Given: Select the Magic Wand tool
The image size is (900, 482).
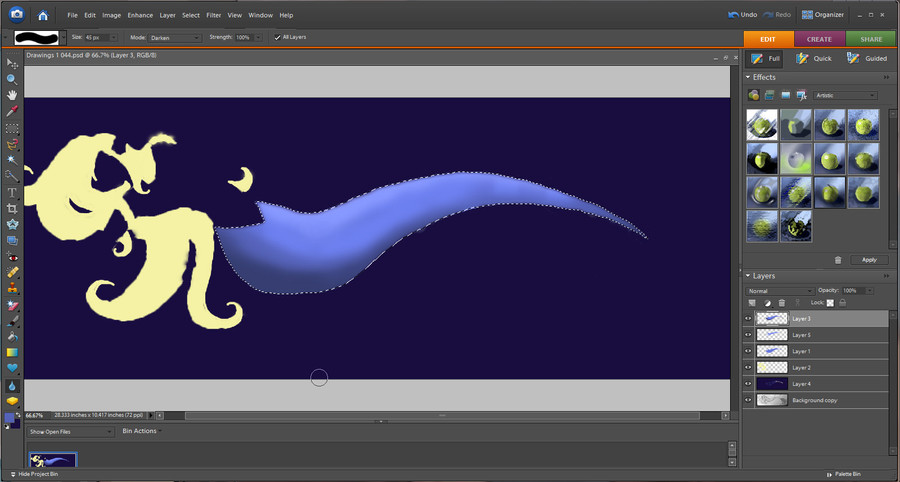Looking at the screenshot, I should click(x=12, y=160).
